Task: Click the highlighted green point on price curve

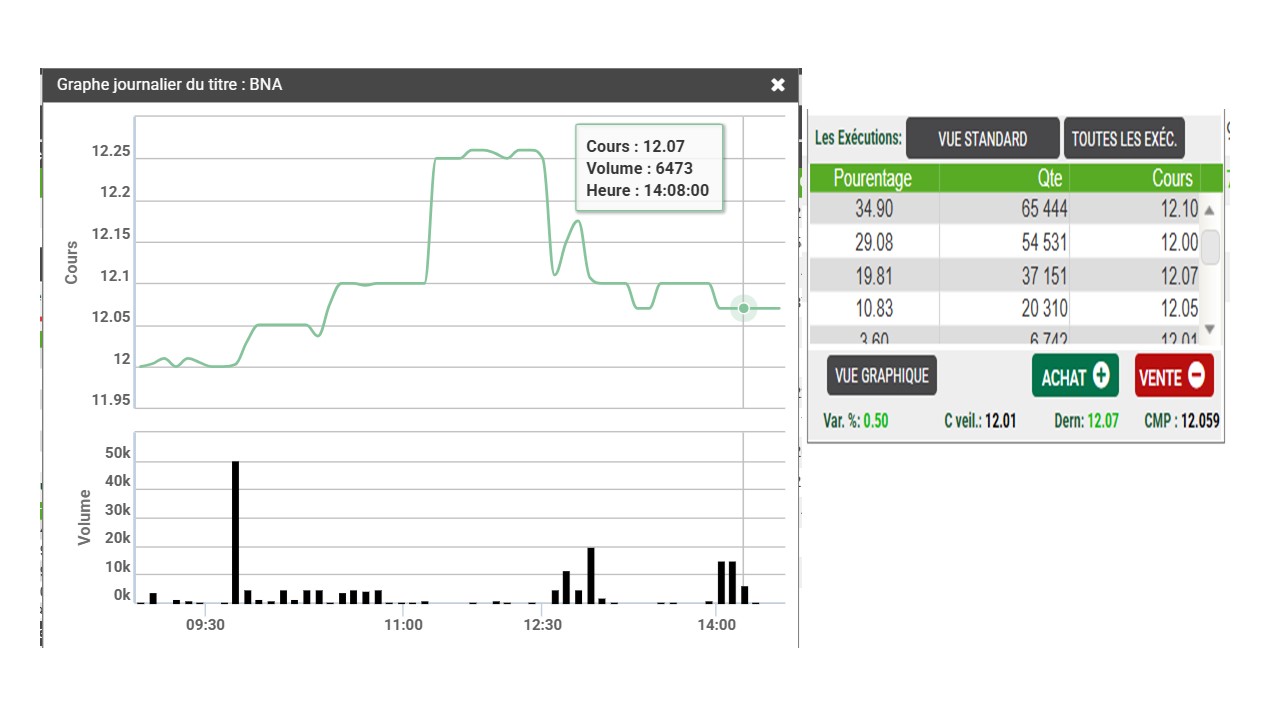Action: pos(743,308)
